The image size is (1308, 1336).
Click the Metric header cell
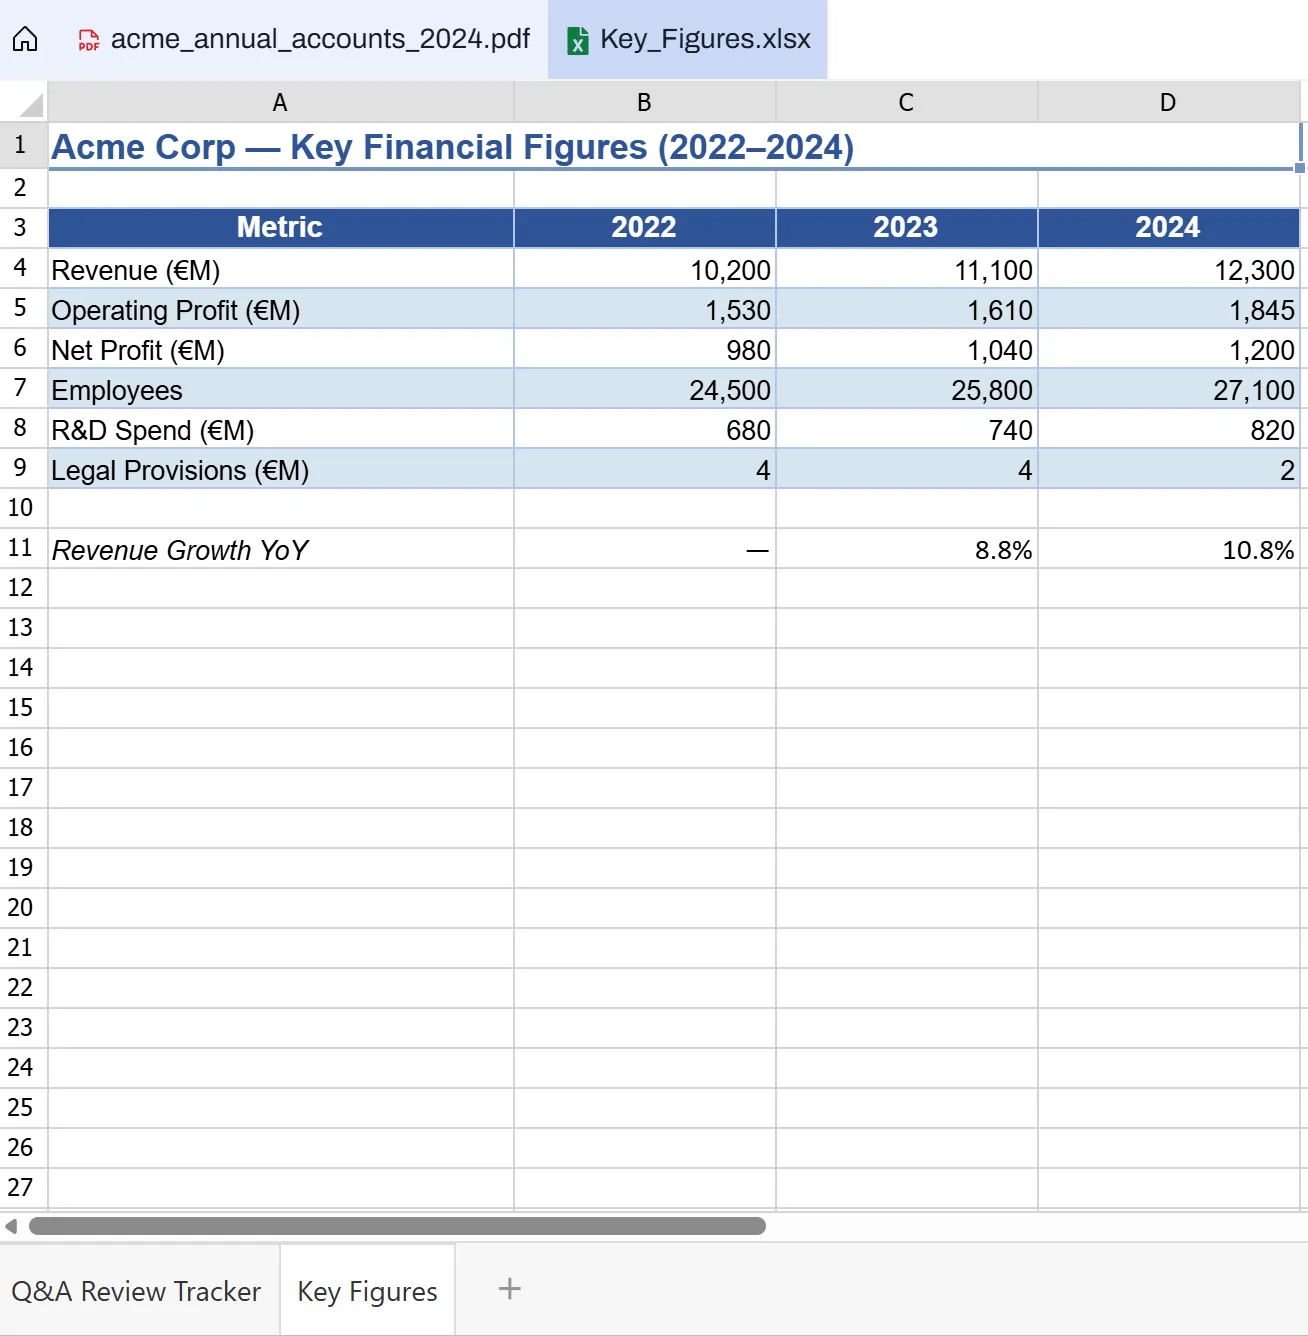pos(279,227)
